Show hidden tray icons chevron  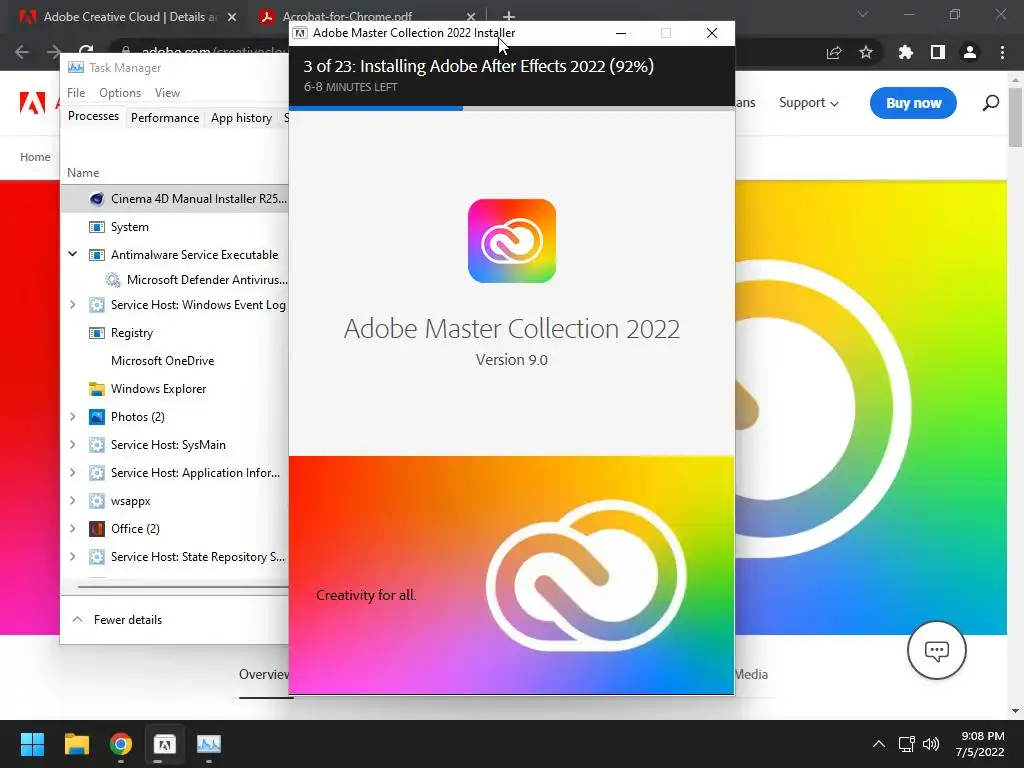879,744
